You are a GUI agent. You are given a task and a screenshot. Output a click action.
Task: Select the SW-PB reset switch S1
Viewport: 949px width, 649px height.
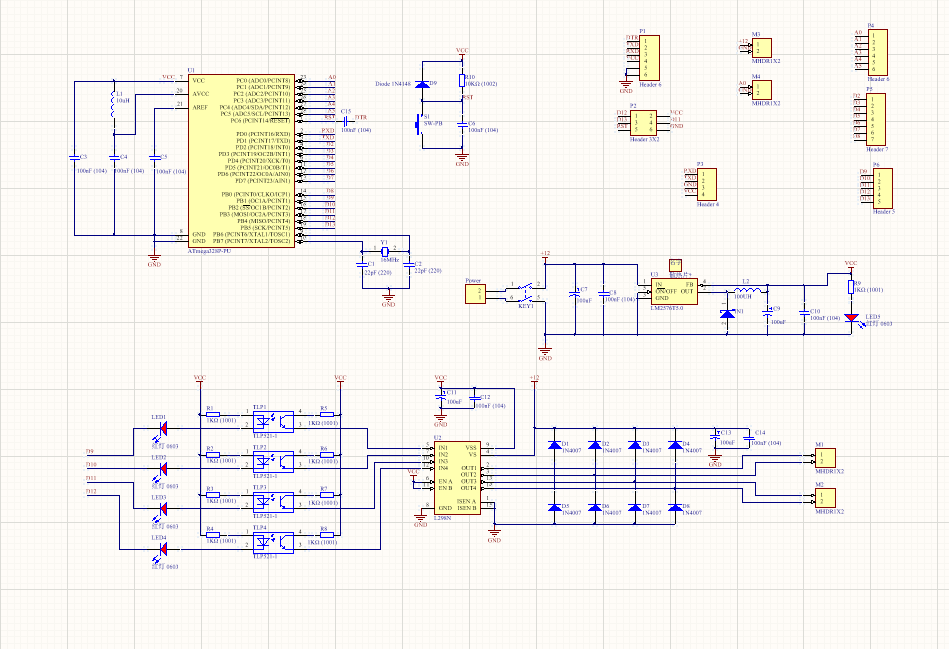[419, 125]
